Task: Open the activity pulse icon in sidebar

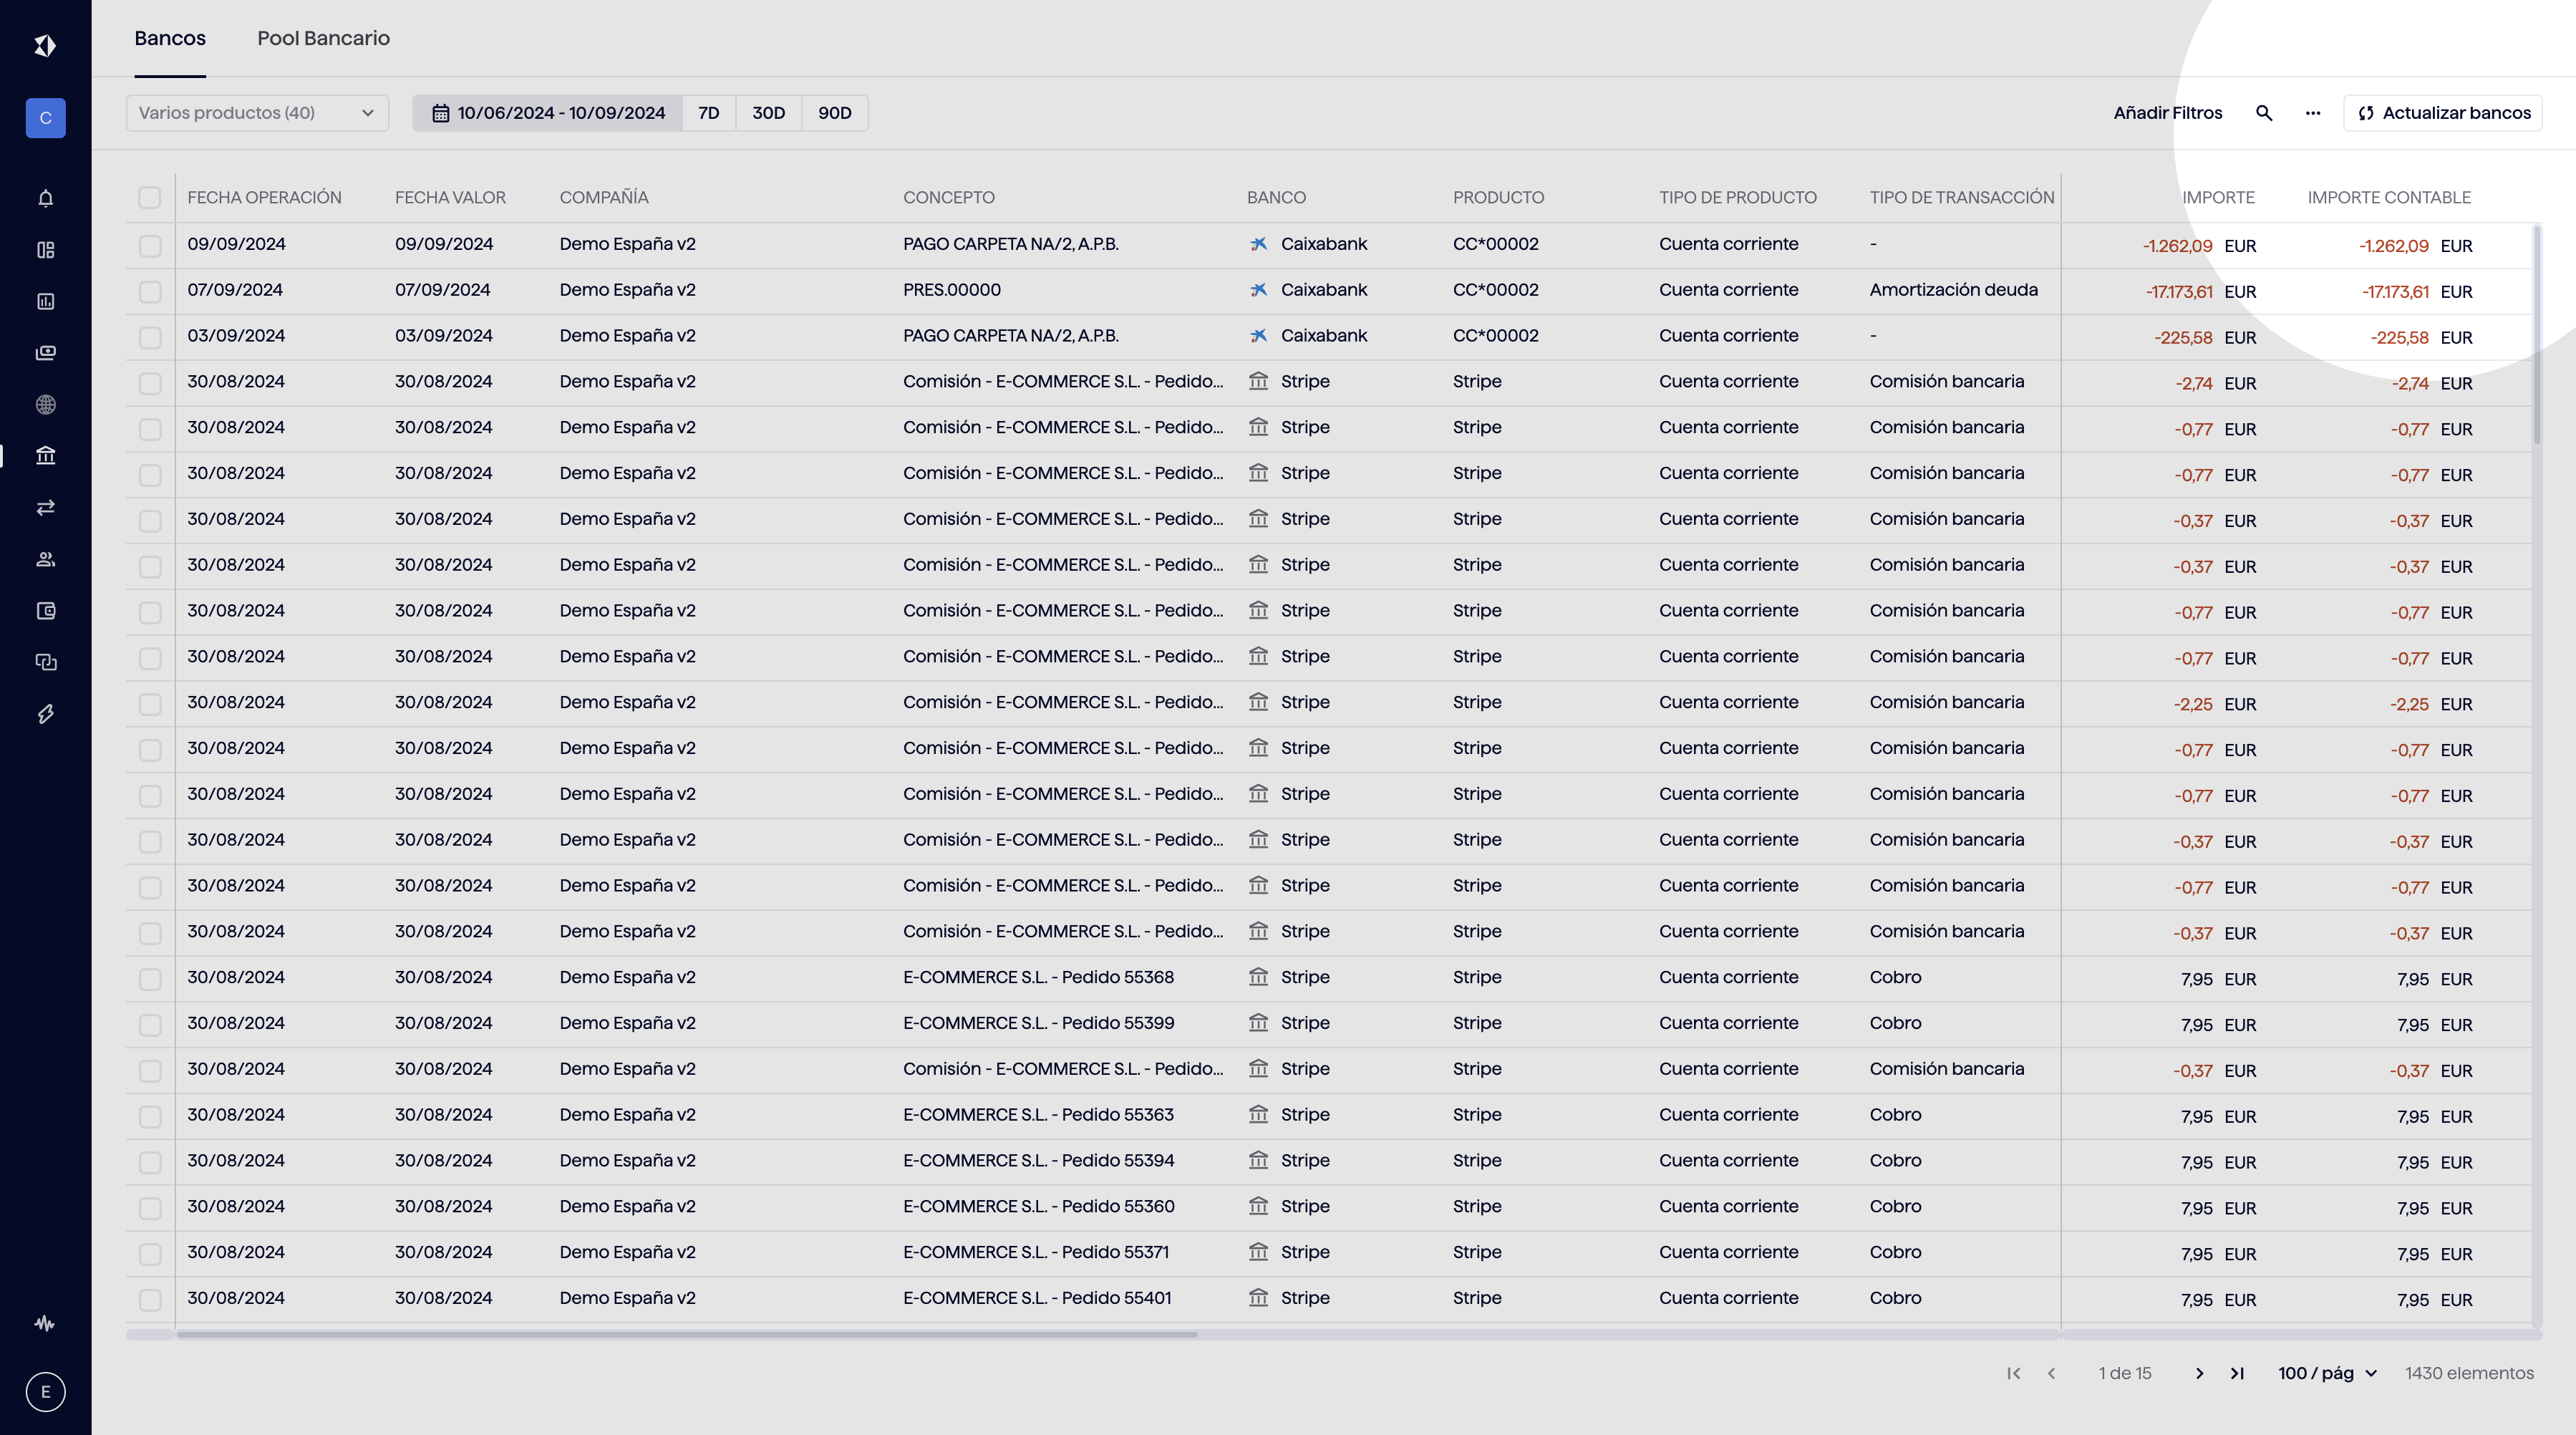Action: pos(45,1323)
